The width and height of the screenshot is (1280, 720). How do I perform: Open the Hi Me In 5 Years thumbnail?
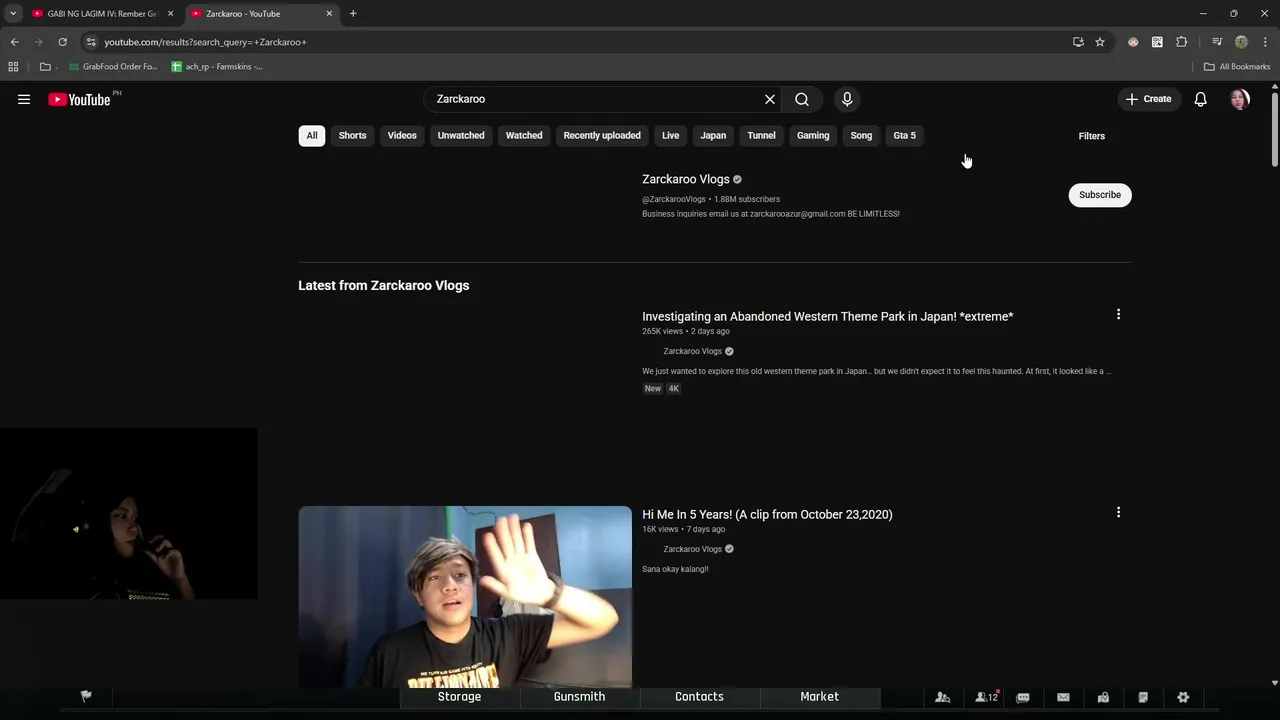(465, 597)
